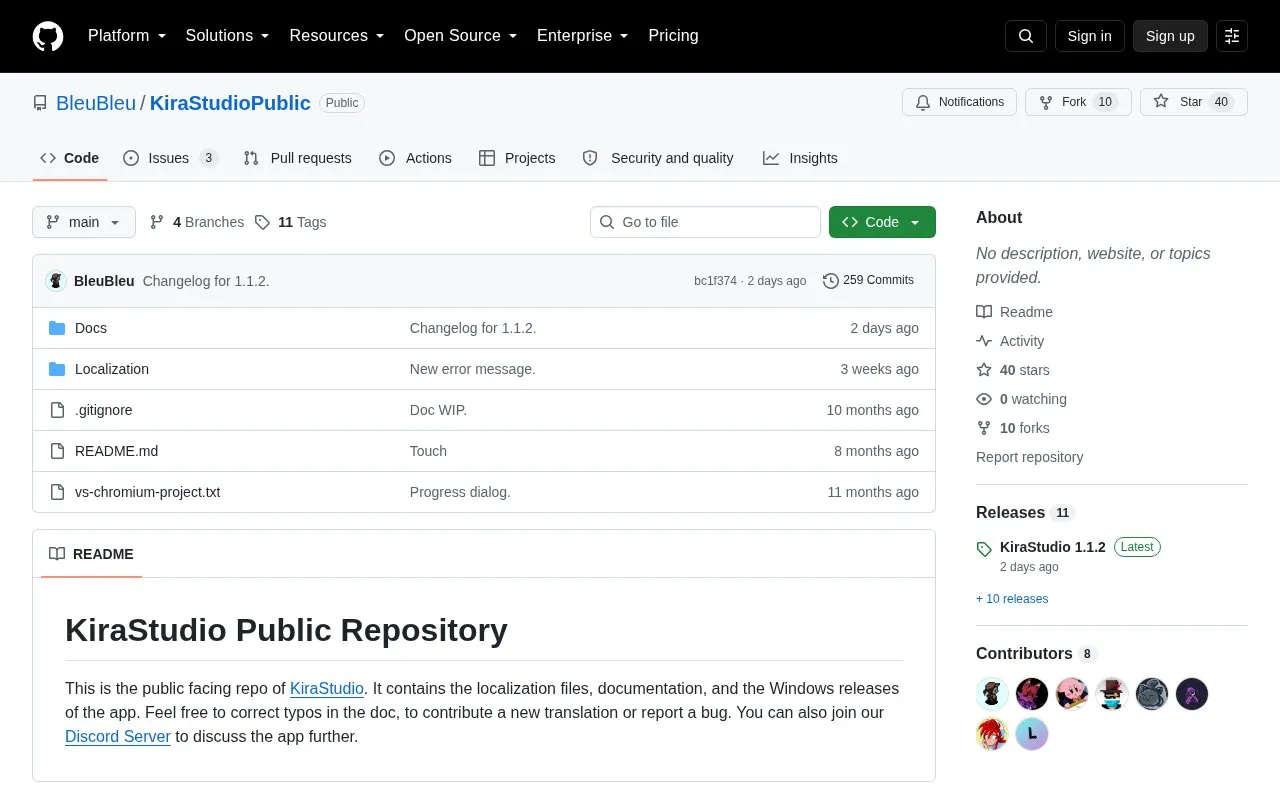Screen dimensions: 1280x800
Task: Switch to the Insights tab
Action: (x=800, y=158)
